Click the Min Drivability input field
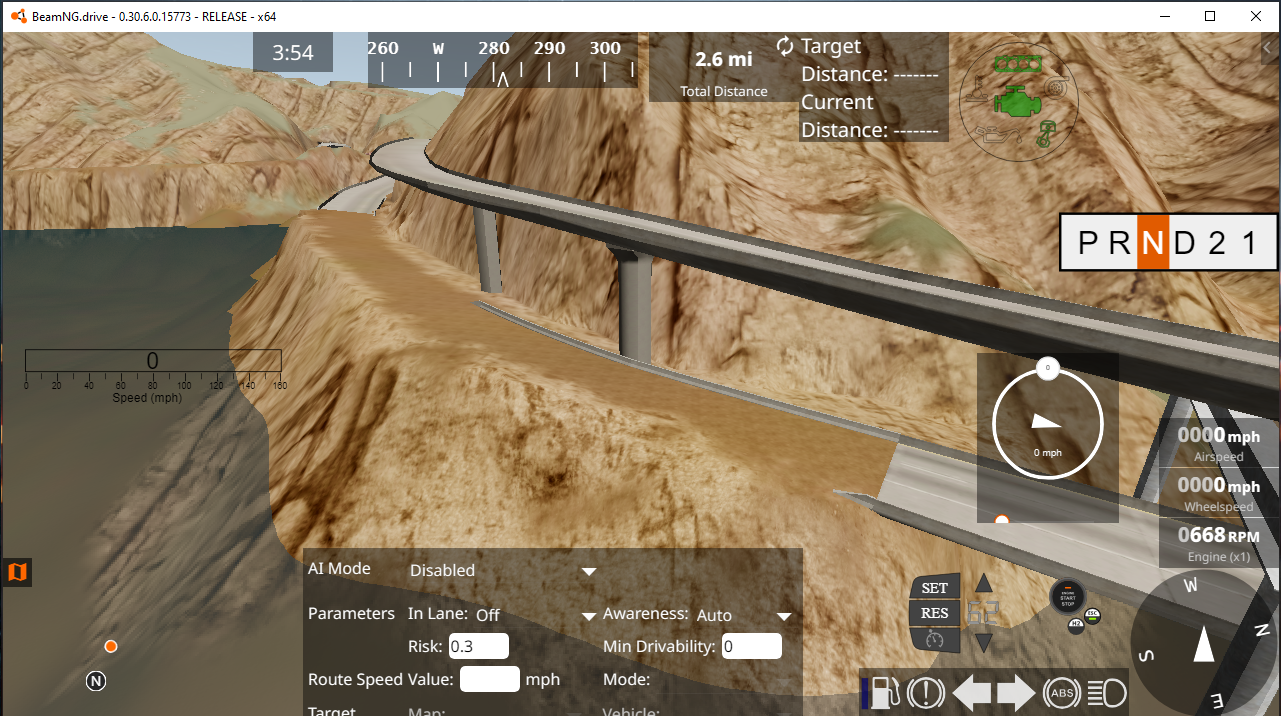The height and width of the screenshot is (716, 1281). (x=751, y=646)
